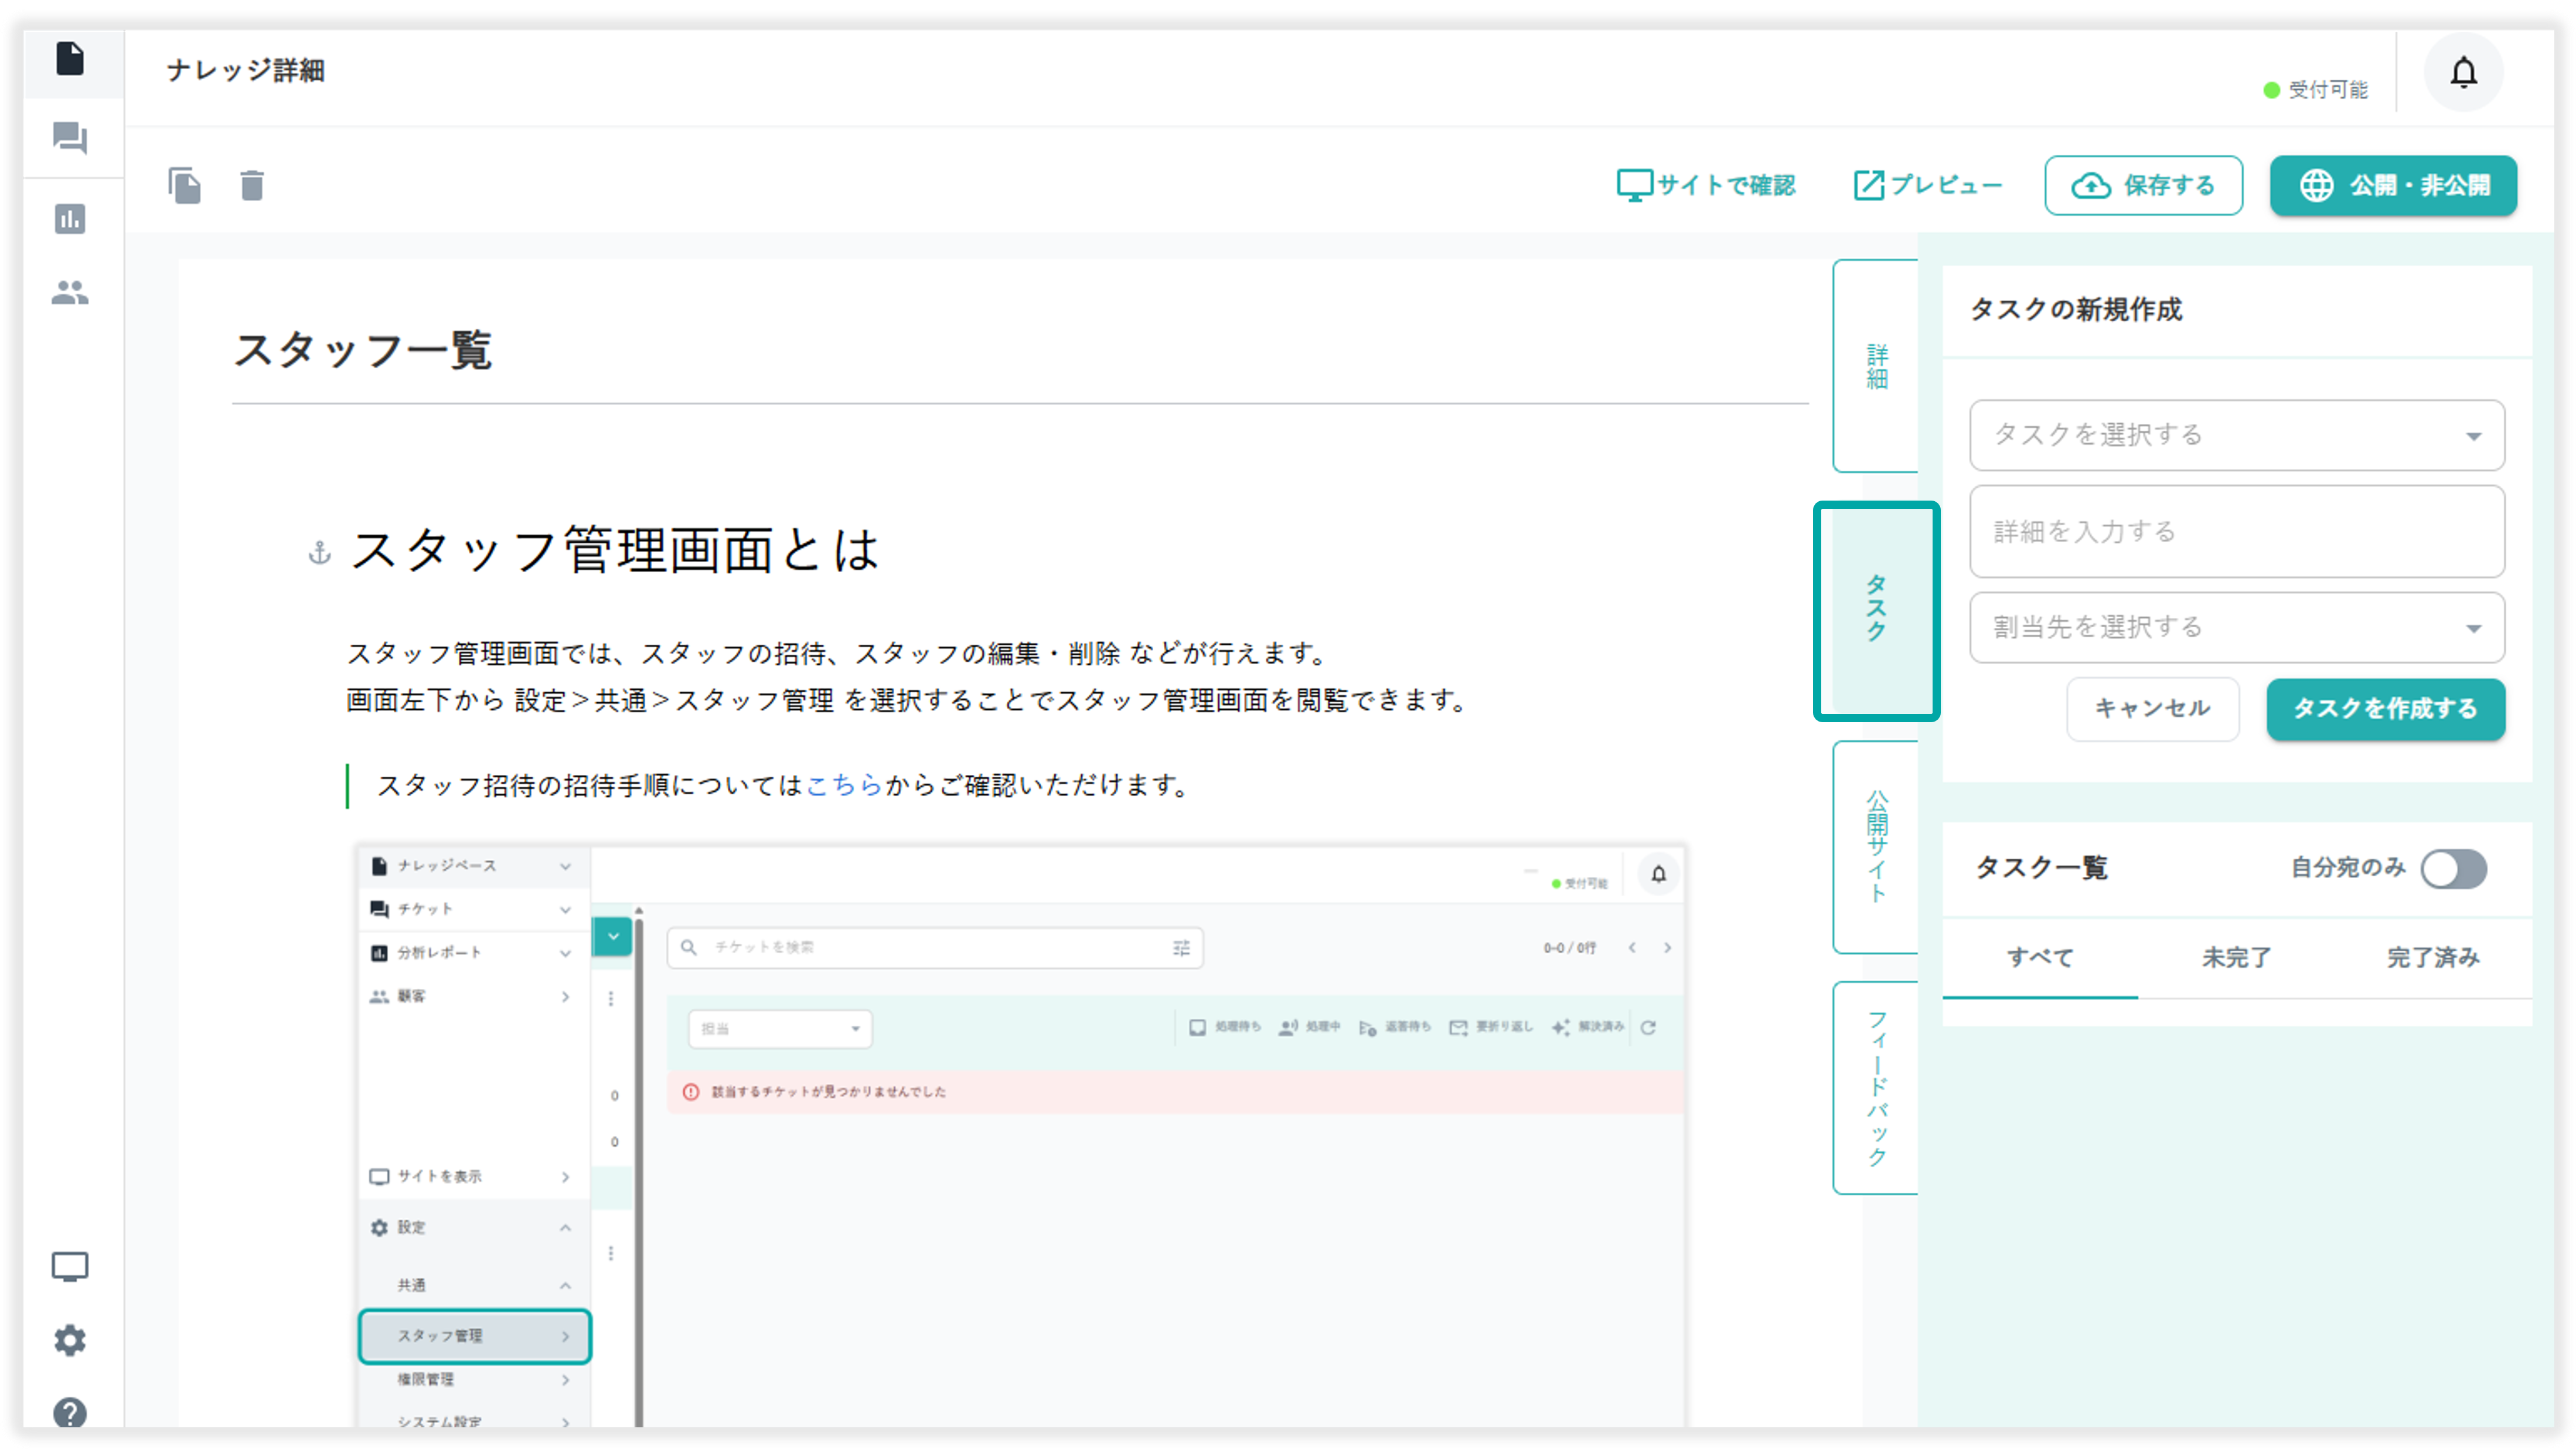Switch to the 未完了 task tab
Image resolution: width=2576 pixels, height=1449 pixels.
pos(2236,958)
